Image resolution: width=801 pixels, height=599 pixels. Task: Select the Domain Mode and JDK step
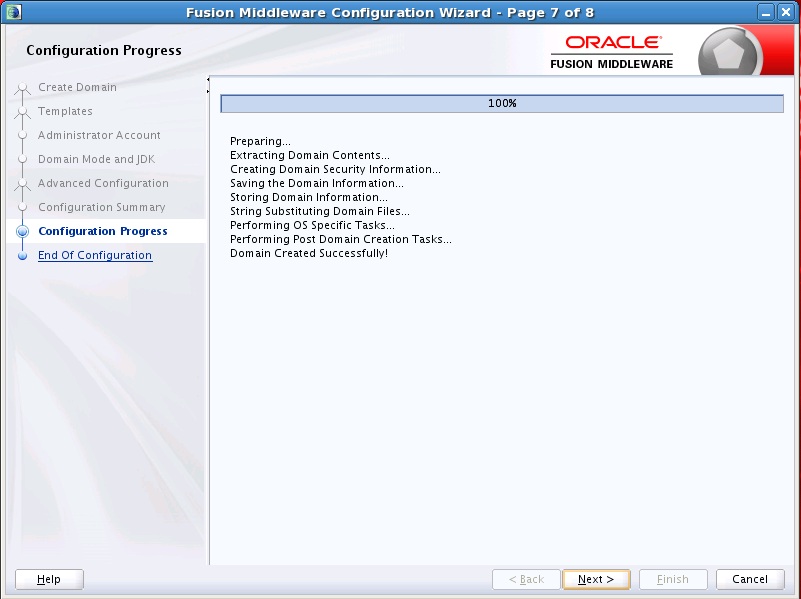tap(97, 159)
